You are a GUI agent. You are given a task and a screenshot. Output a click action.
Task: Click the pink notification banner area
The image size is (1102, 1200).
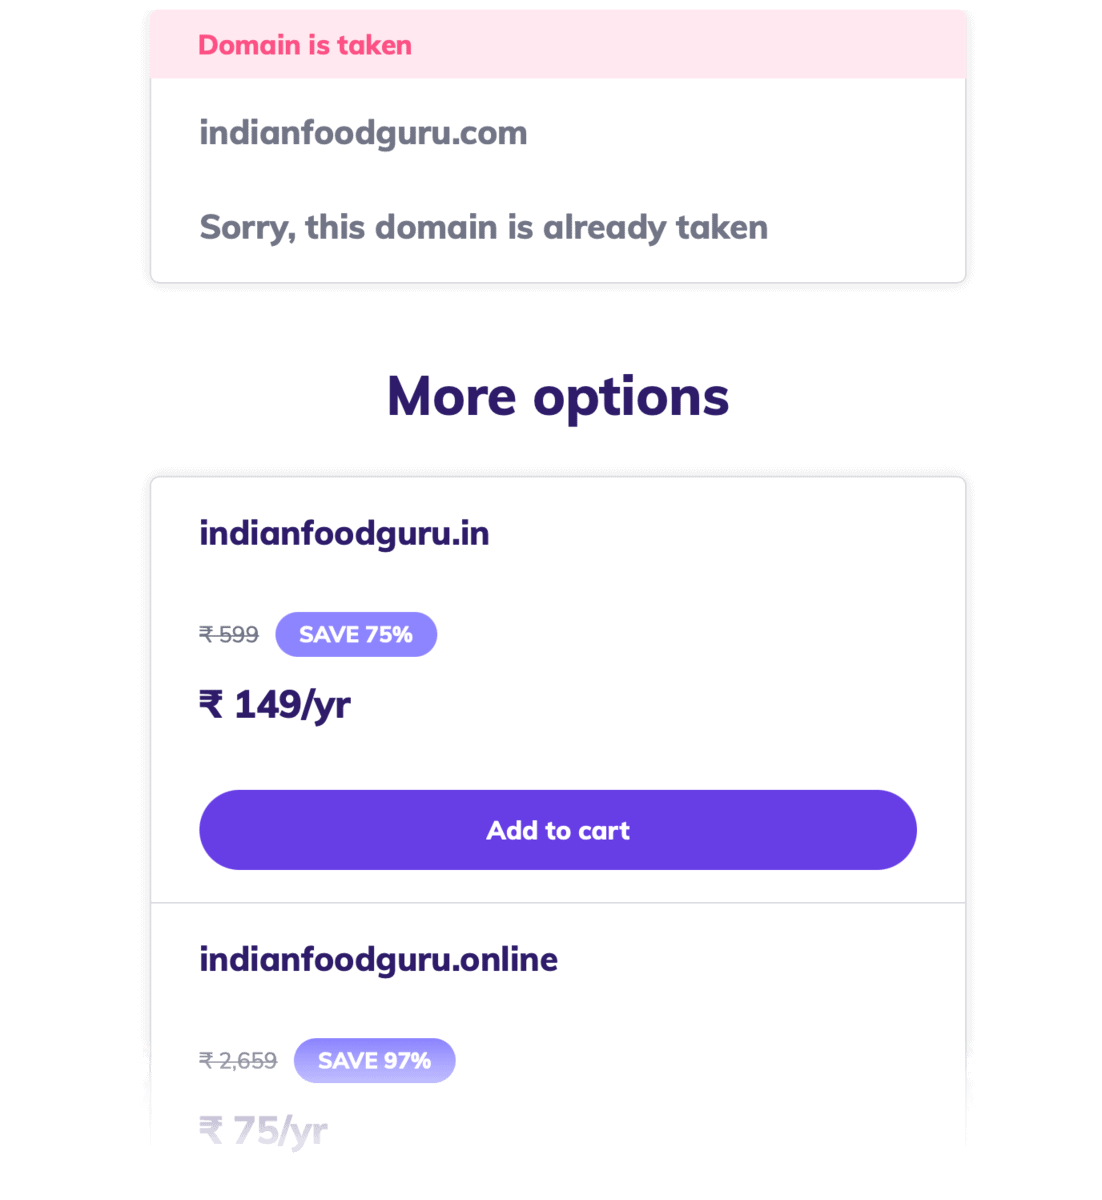[x=557, y=45]
